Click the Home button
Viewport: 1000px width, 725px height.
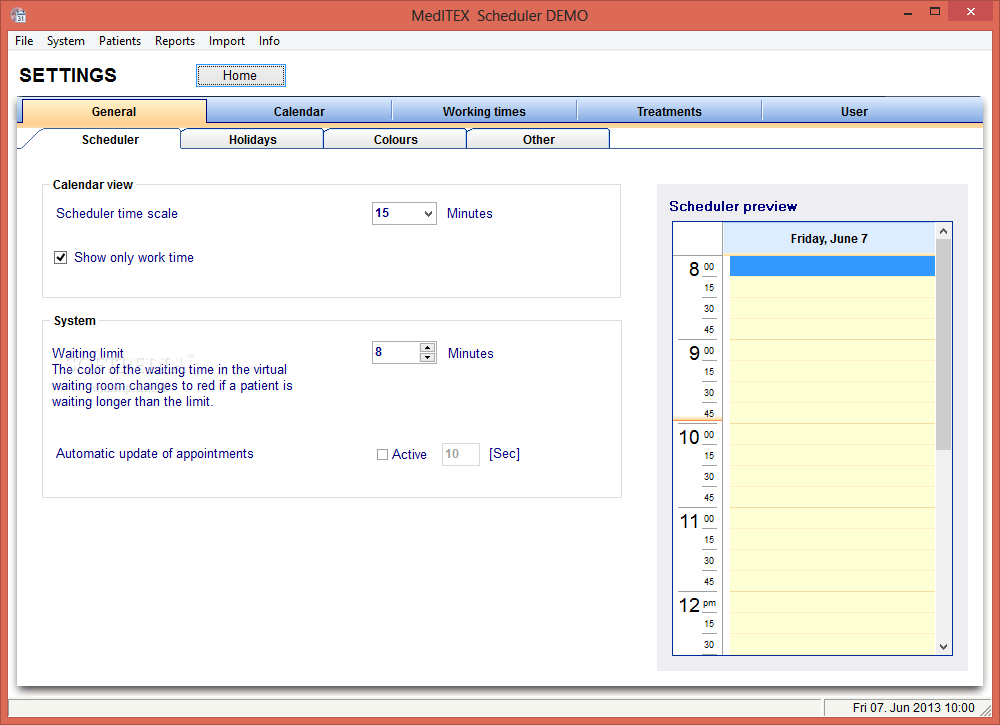point(240,75)
